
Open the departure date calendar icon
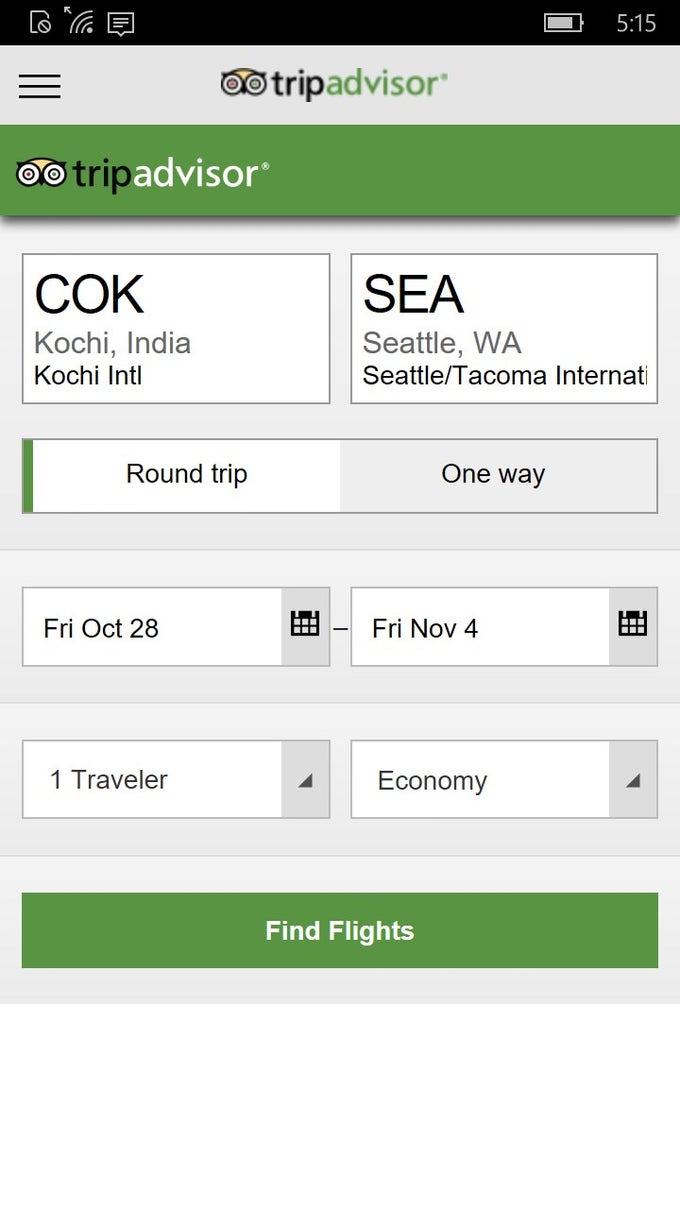[305, 626]
